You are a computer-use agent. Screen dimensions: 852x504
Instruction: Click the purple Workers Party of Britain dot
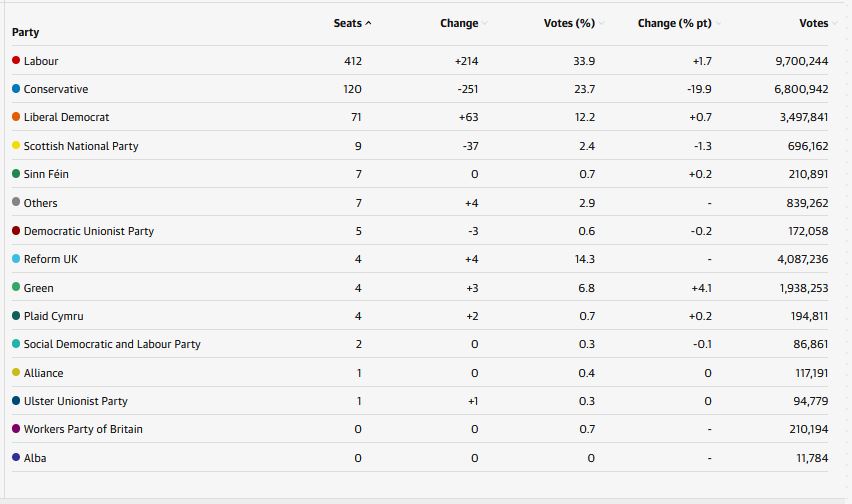click(x=16, y=429)
